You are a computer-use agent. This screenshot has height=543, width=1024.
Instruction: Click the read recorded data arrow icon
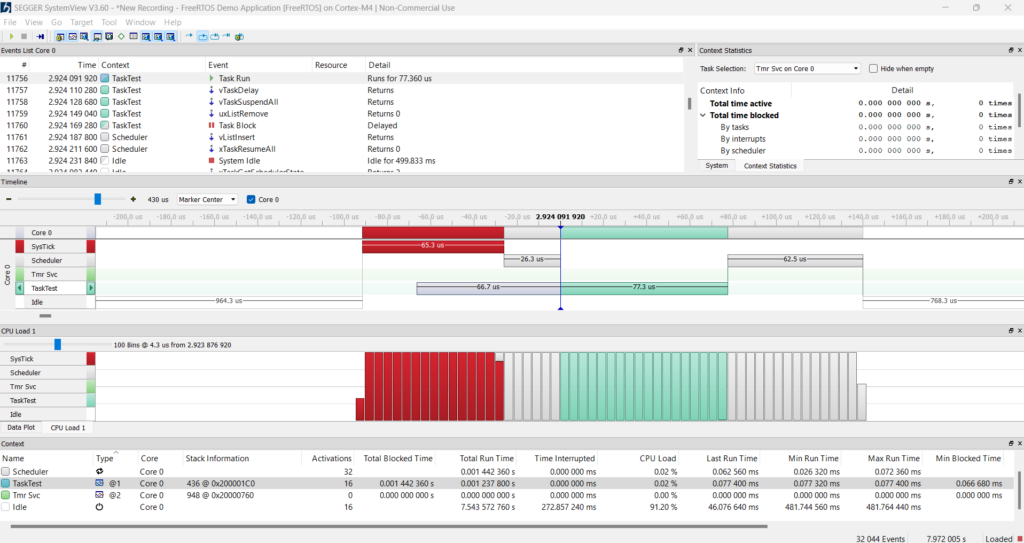(40, 37)
